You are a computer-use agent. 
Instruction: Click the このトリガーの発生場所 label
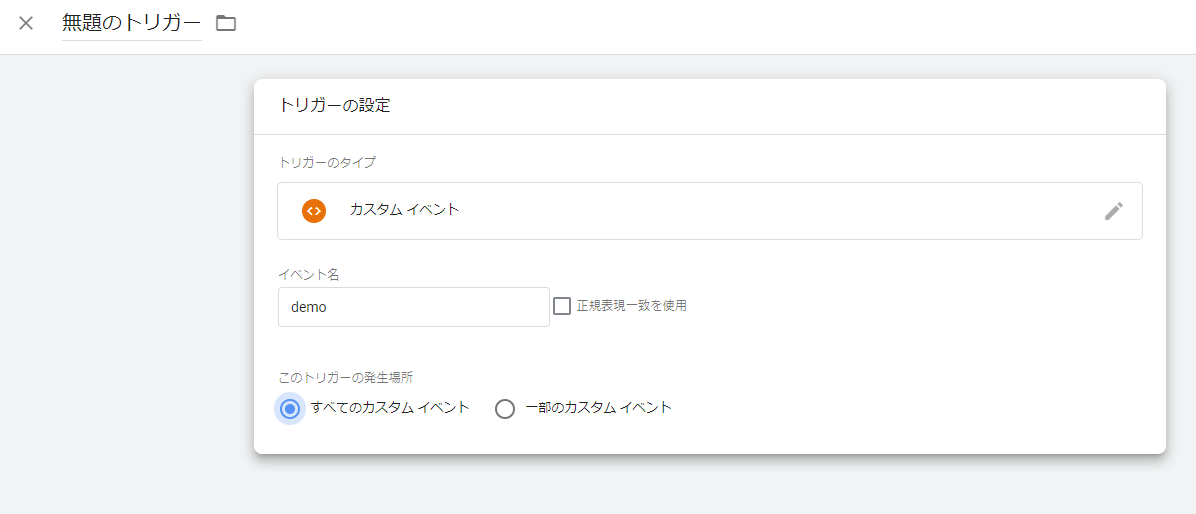[x=346, y=377]
